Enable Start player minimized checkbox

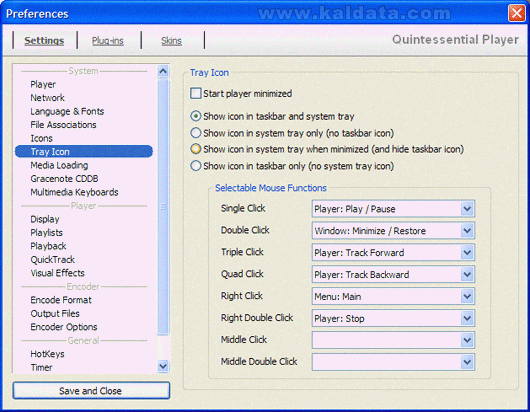196,93
